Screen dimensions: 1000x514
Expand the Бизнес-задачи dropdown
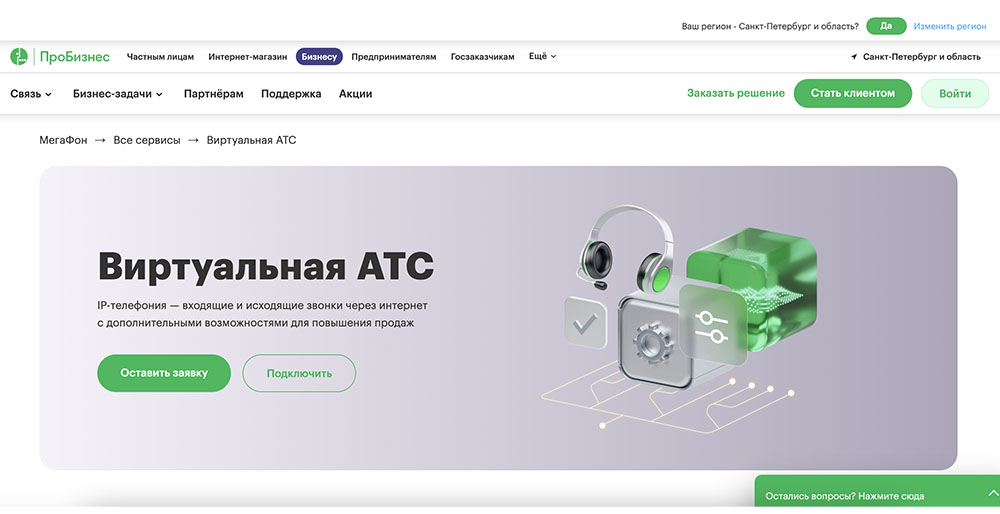coord(118,94)
